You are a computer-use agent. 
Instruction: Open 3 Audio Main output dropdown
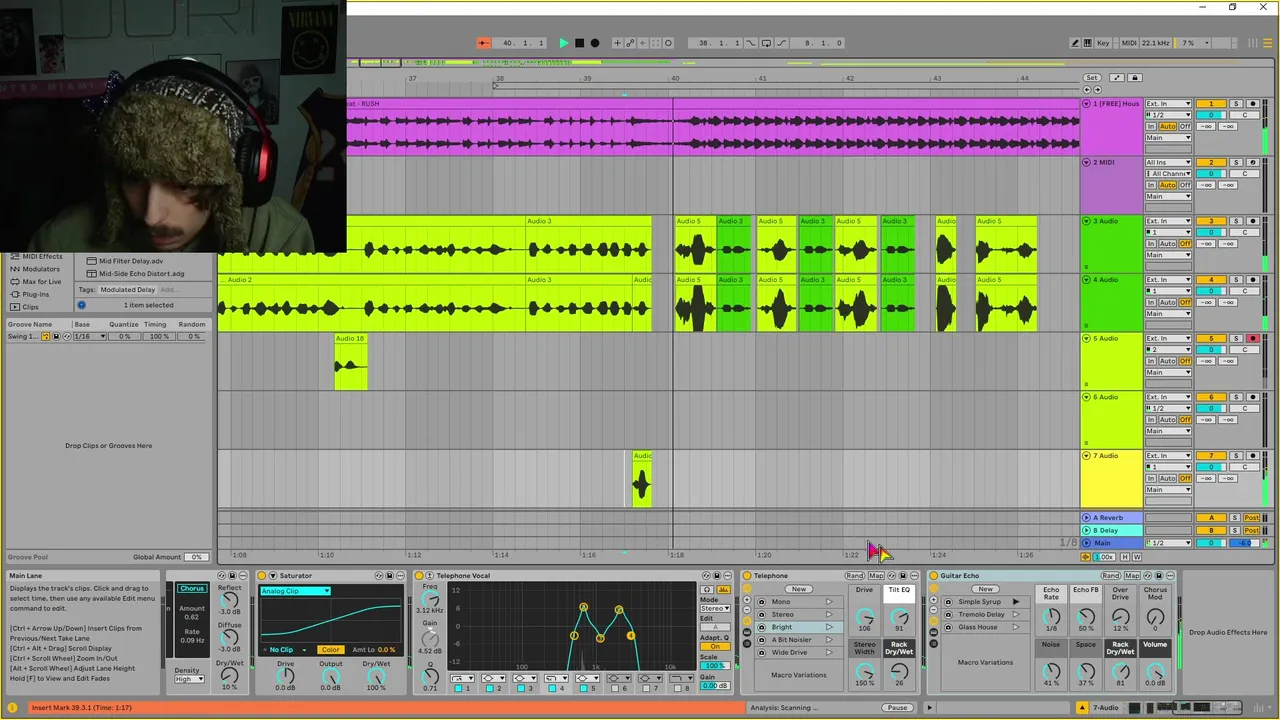(1169, 255)
